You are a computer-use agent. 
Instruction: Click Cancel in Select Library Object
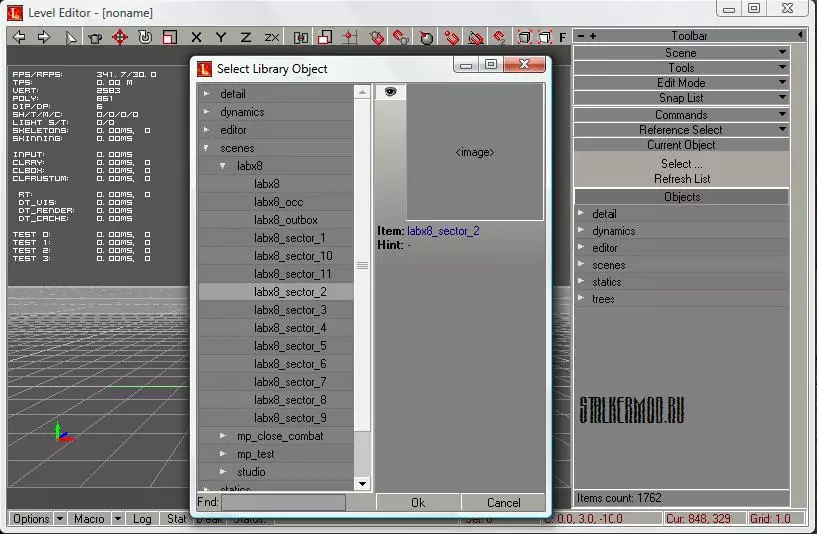tap(503, 503)
